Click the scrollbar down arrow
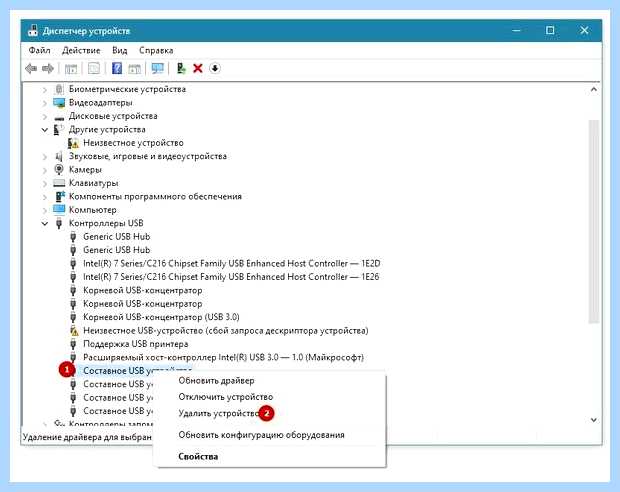Screen dimensions: 620x492 point(594,420)
